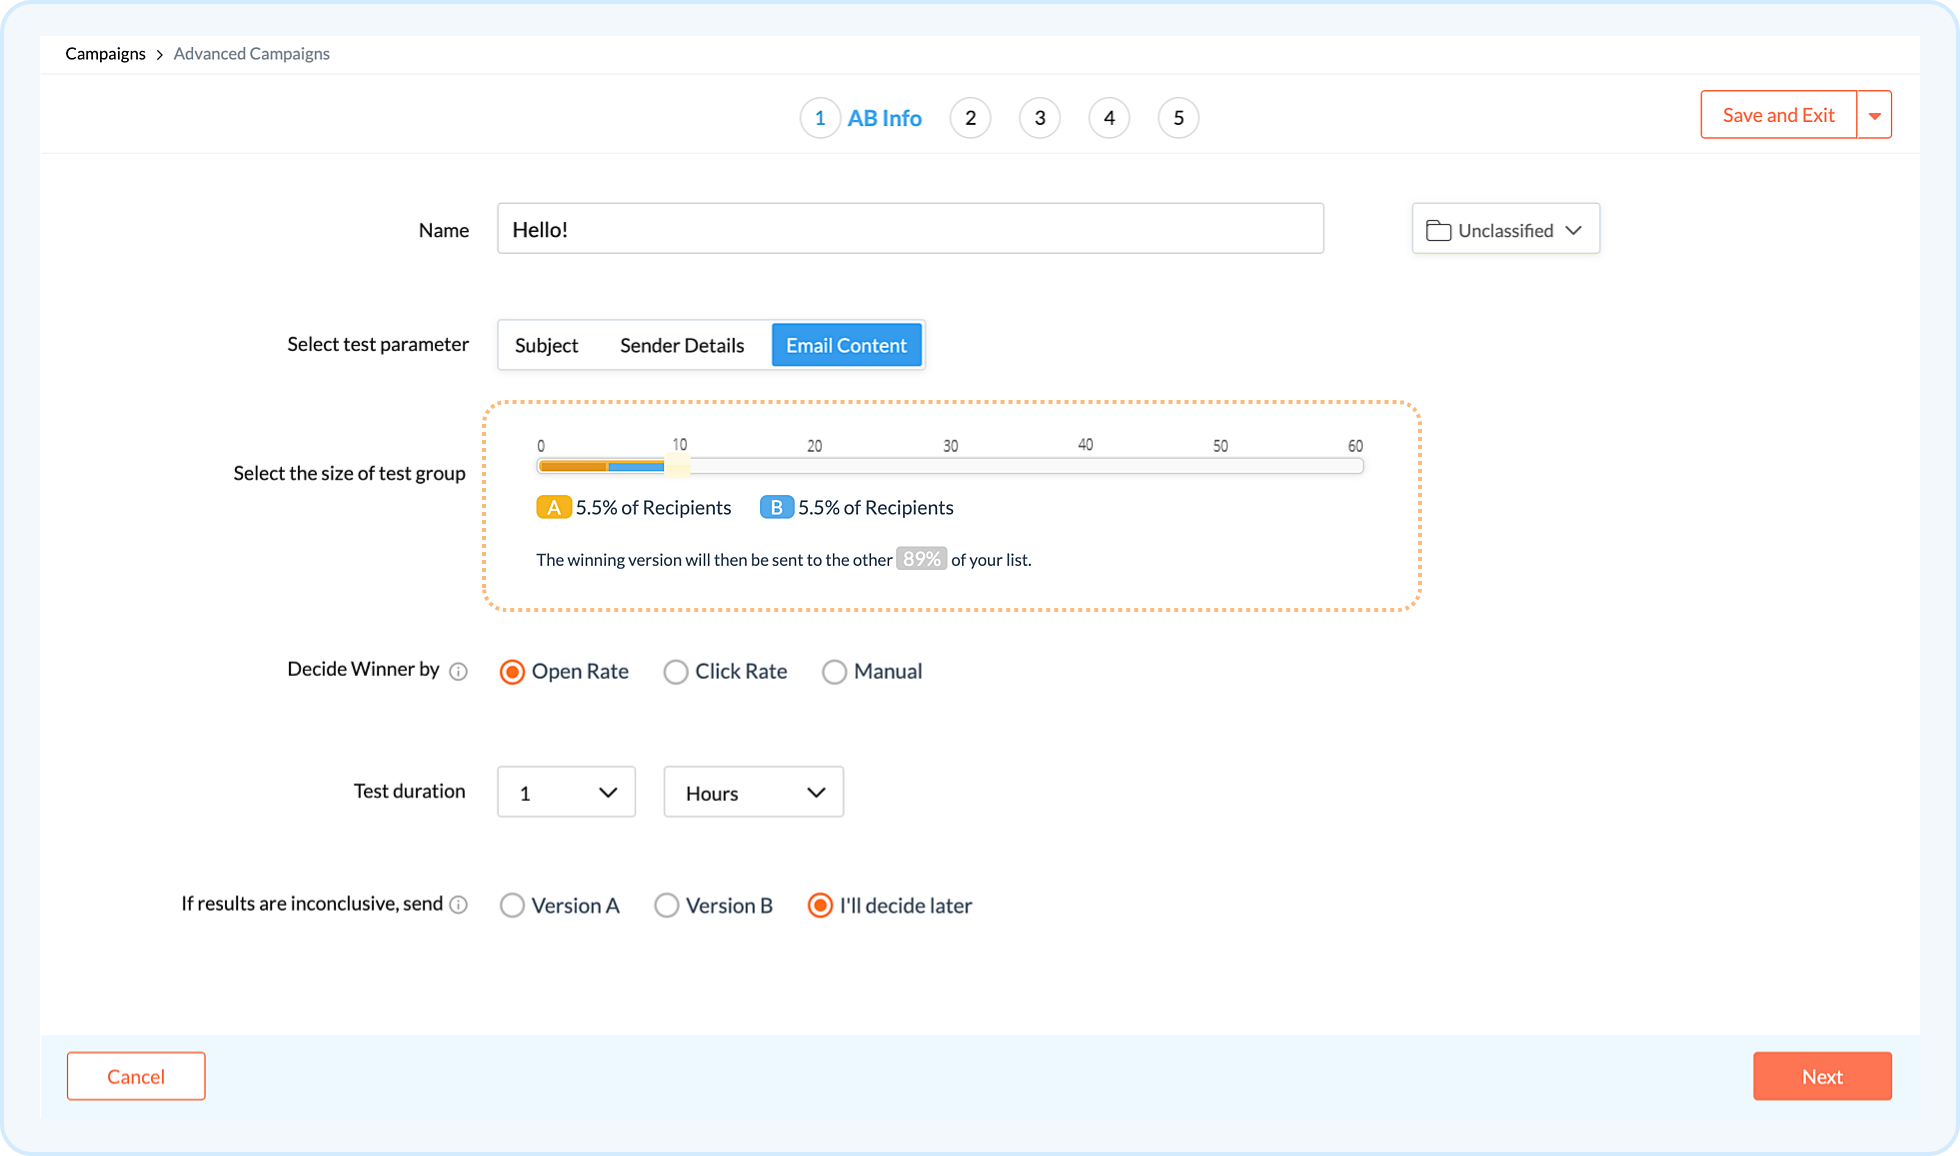Go to step 3 in wizard

1039,118
